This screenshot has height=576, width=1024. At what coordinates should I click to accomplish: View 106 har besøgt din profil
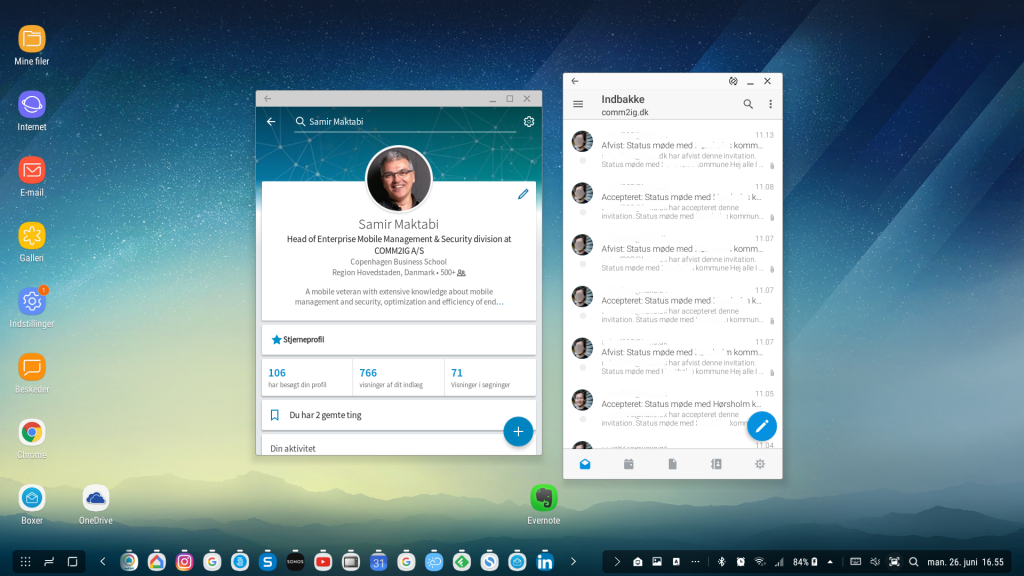tap(306, 377)
